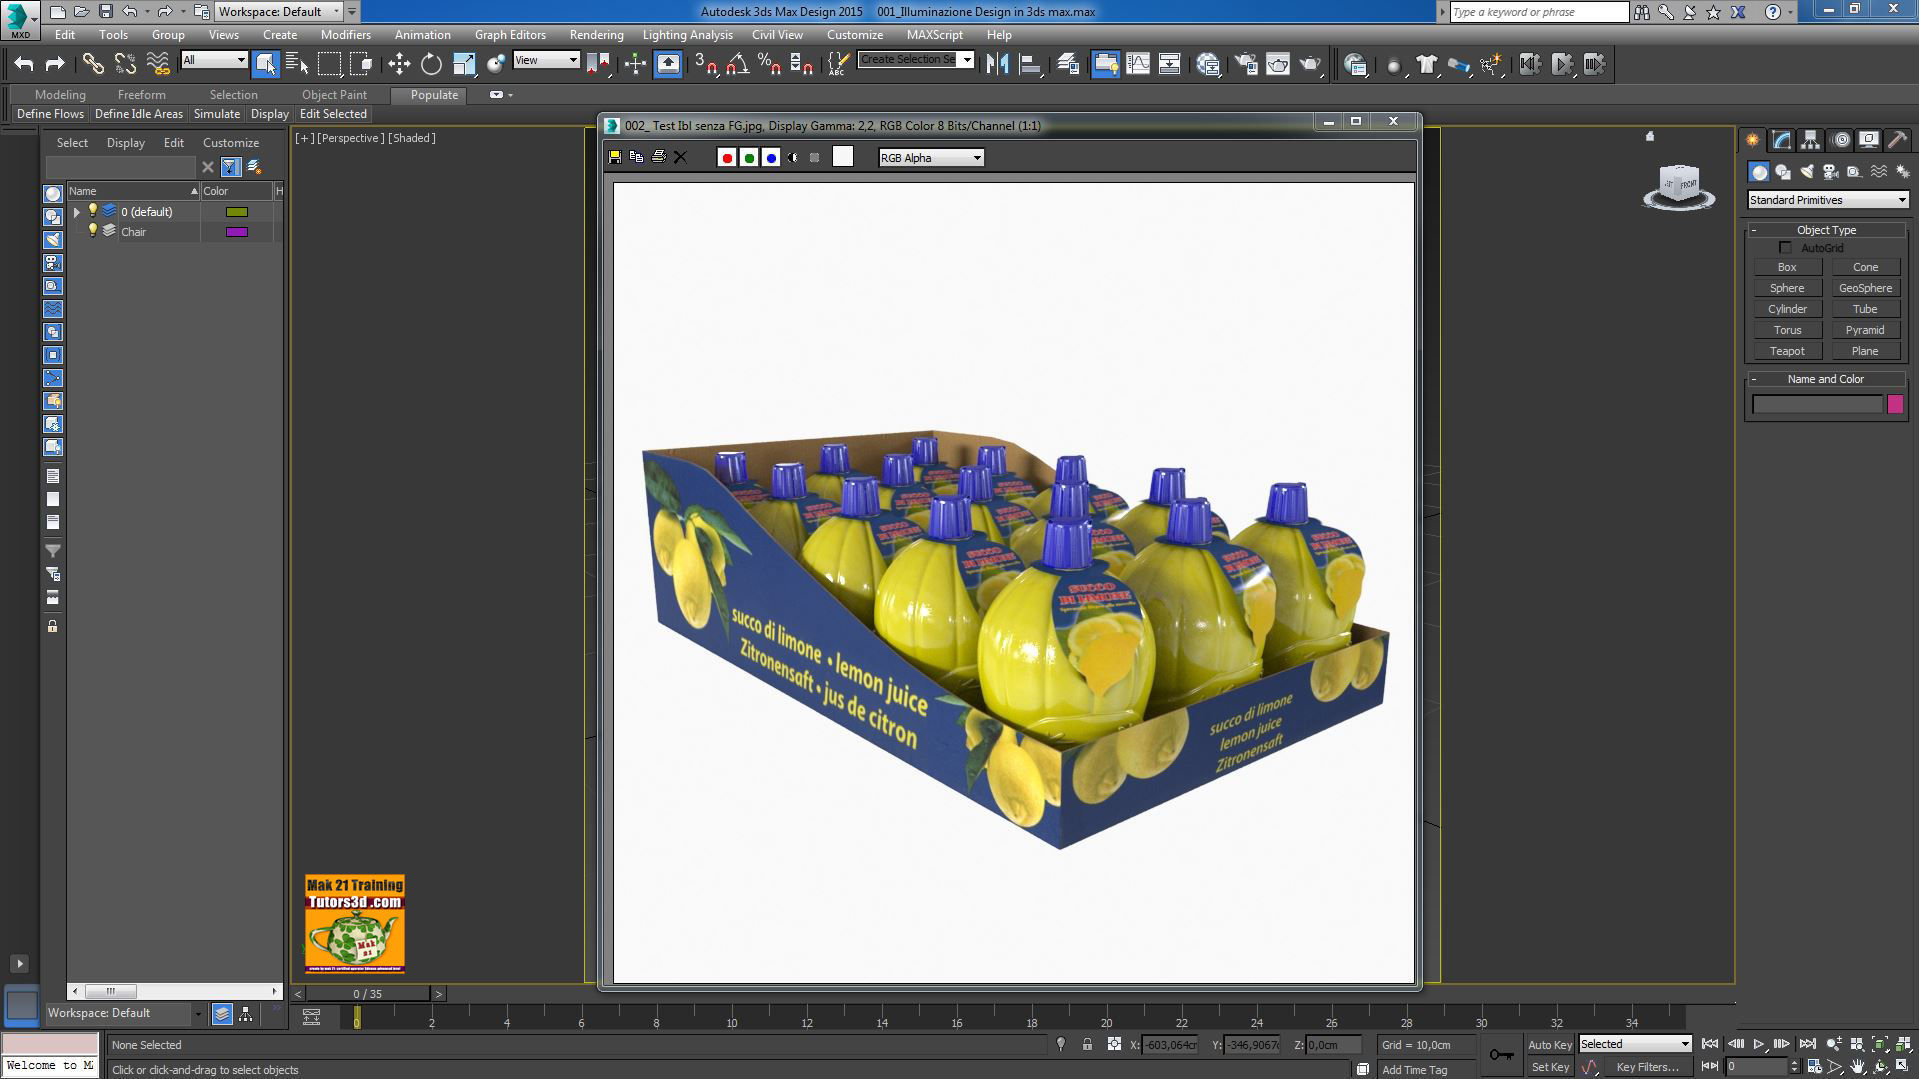Click the Define Flows button

tap(50, 114)
